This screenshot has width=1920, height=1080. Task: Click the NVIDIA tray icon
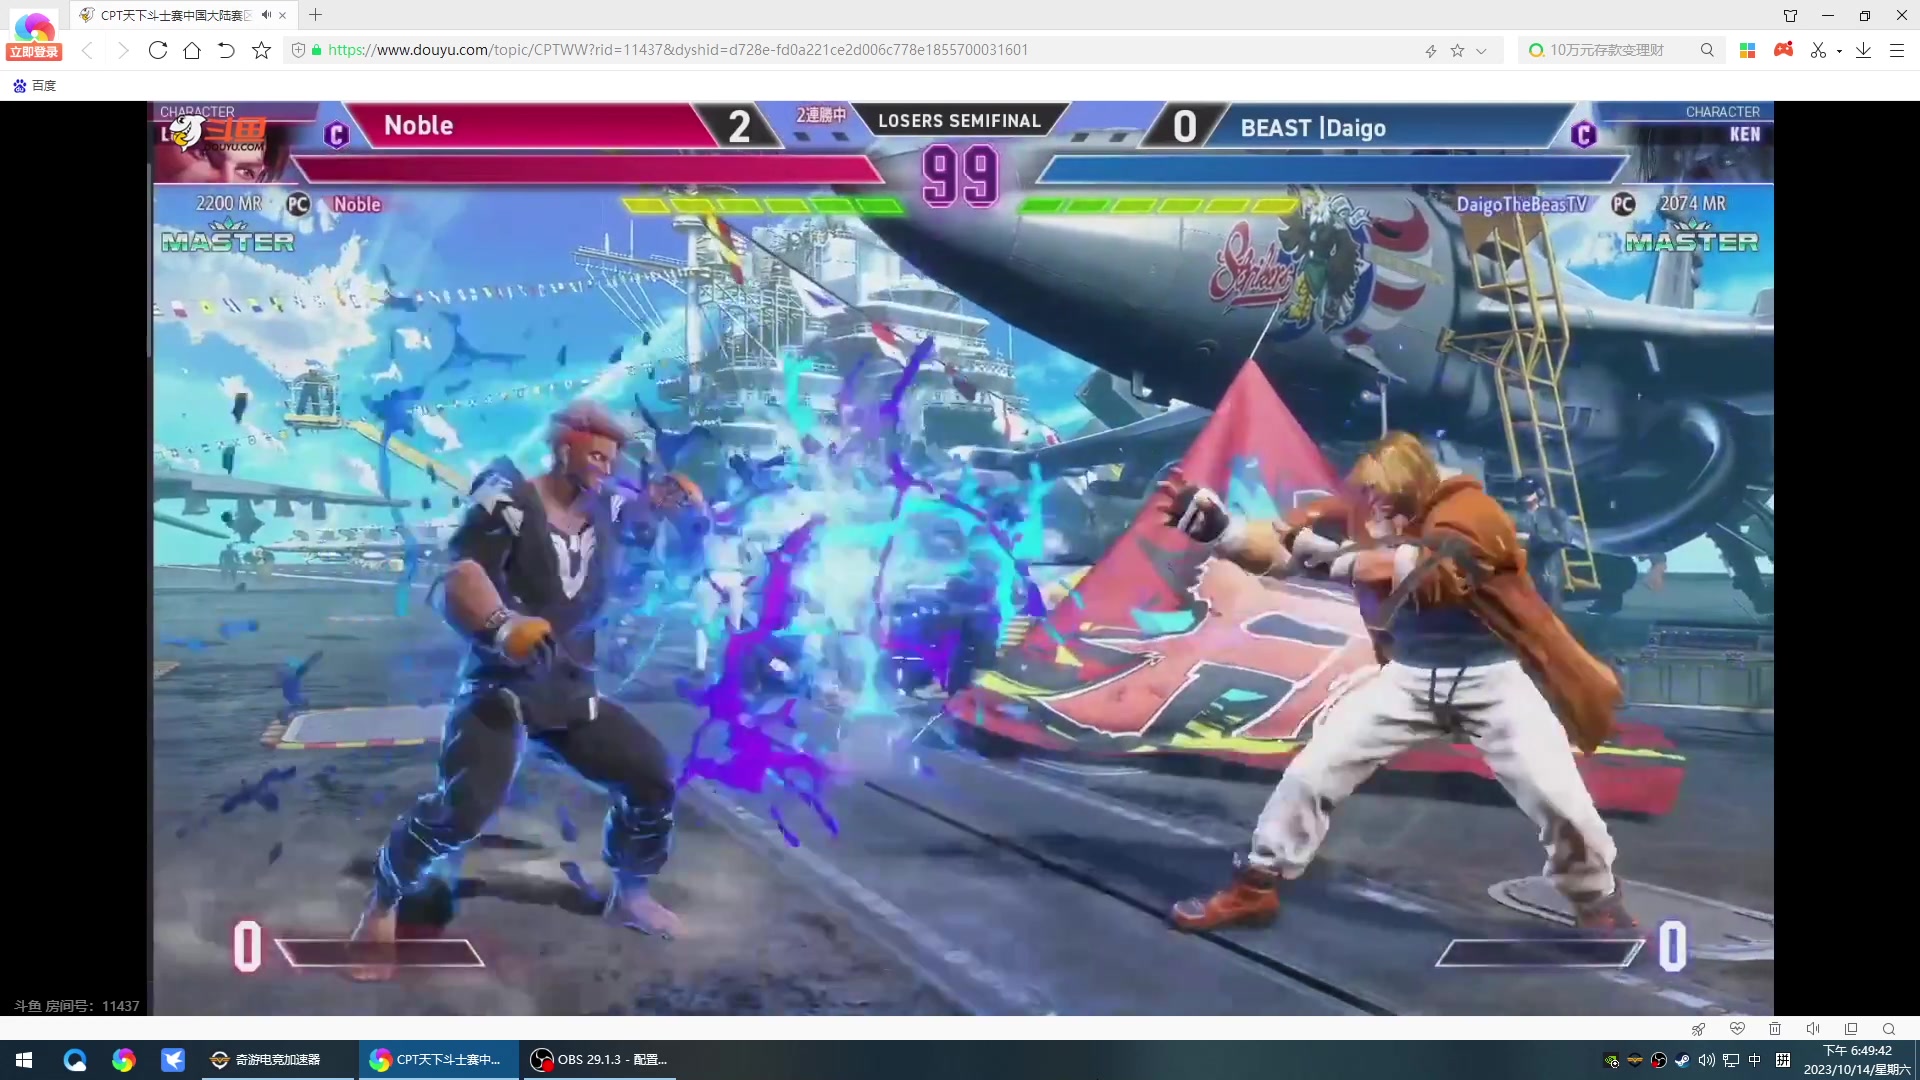tap(1611, 1060)
